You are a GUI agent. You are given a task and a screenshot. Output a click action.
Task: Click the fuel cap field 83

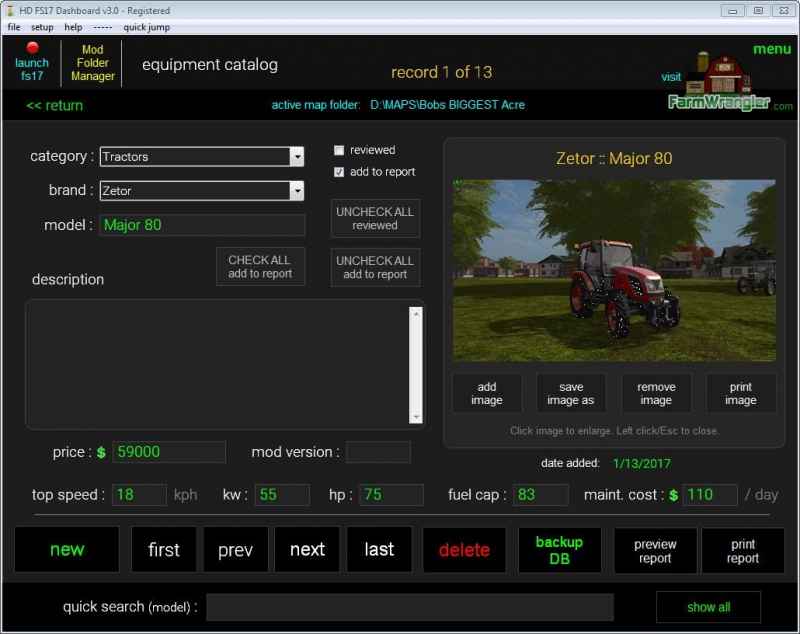point(541,495)
